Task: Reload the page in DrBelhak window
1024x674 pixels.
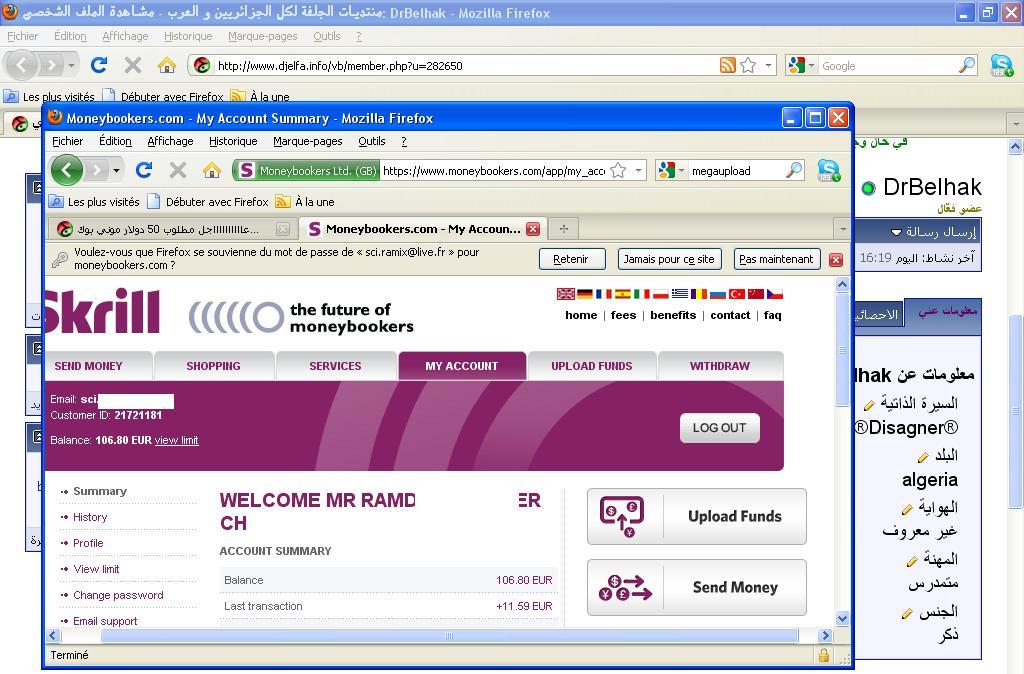Action: point(99,65)
